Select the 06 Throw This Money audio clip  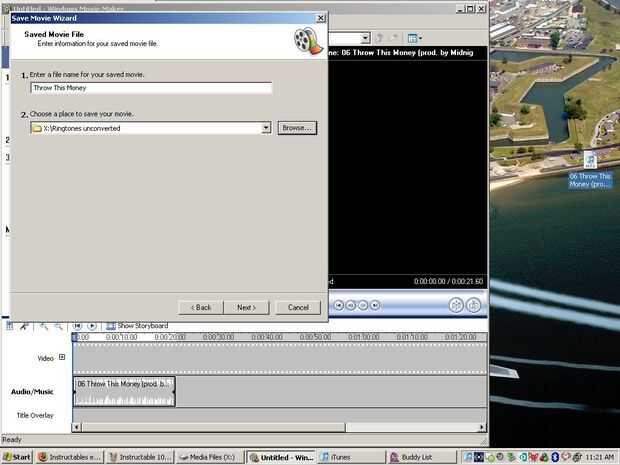[124, 391]
